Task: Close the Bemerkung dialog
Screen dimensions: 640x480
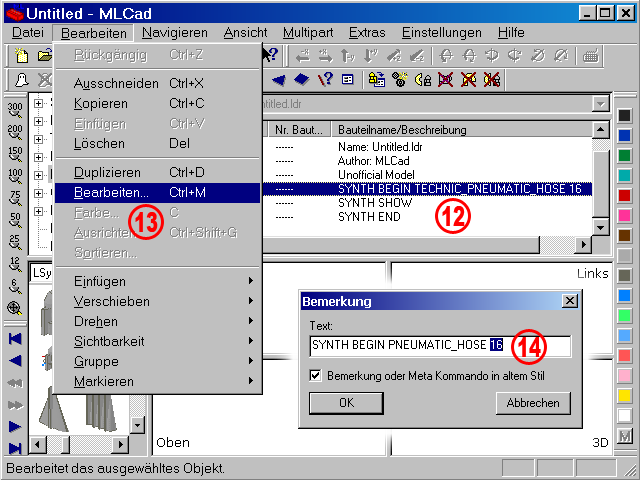Action: (570, 301)
